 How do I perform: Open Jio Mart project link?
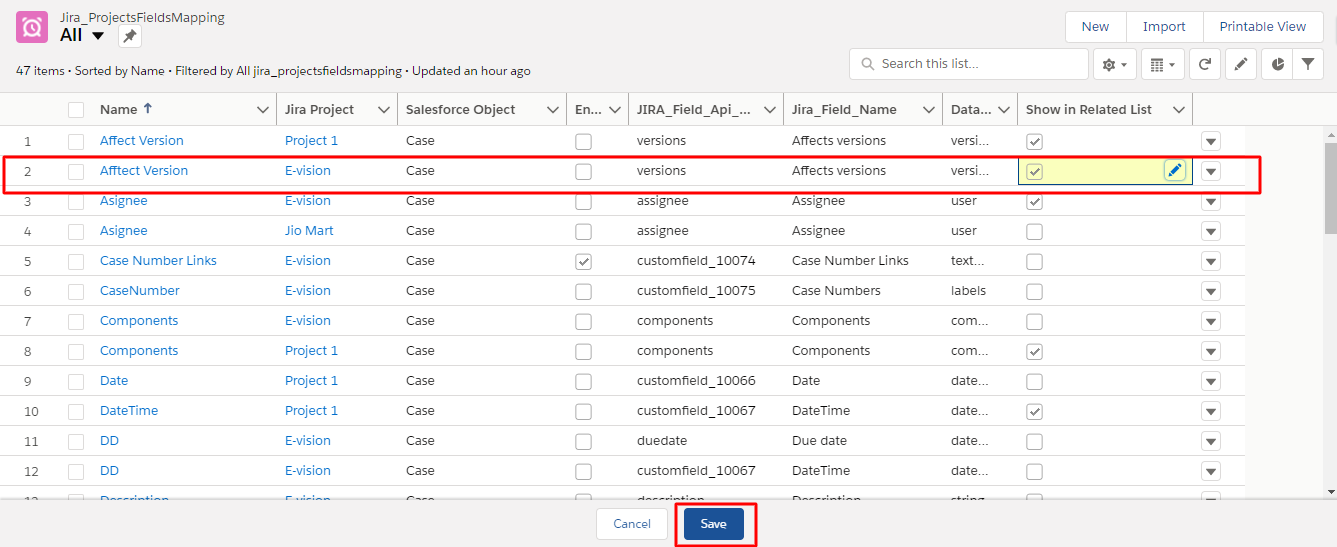pyautogui.click(x=309, y=231)
